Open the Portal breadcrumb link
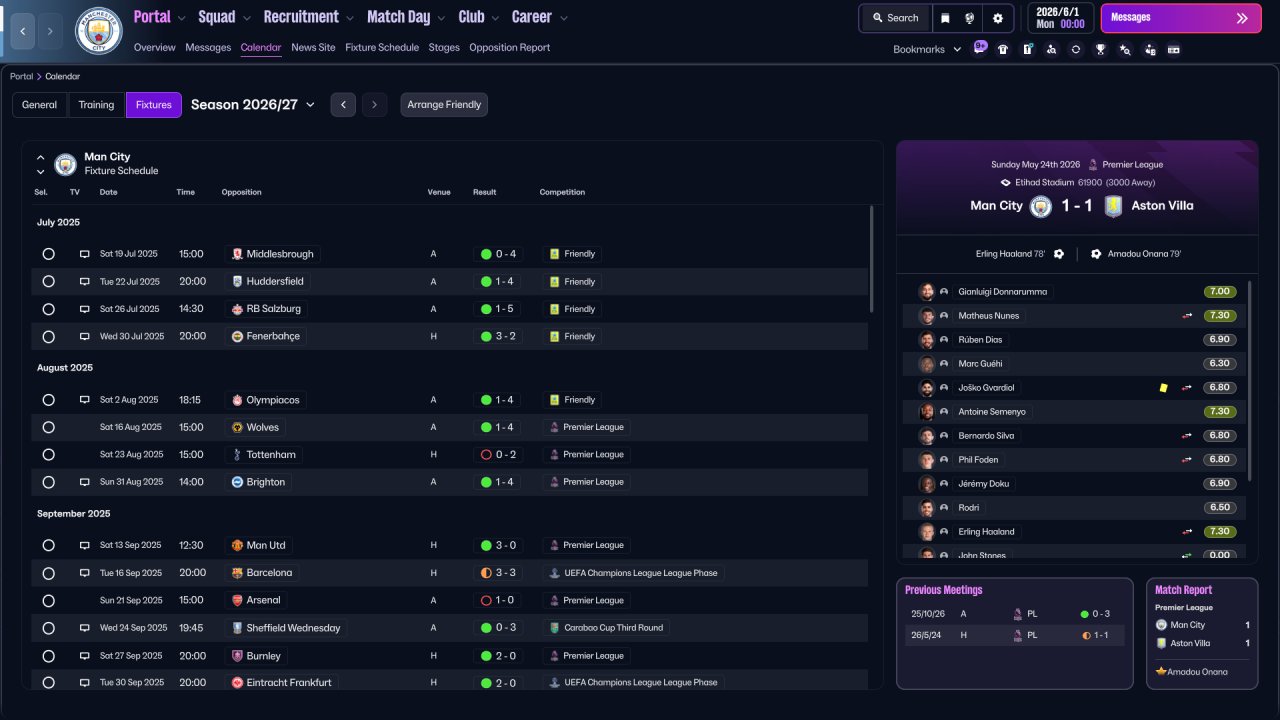This screenshot has height=720, width=1280. tap(21, 76)
